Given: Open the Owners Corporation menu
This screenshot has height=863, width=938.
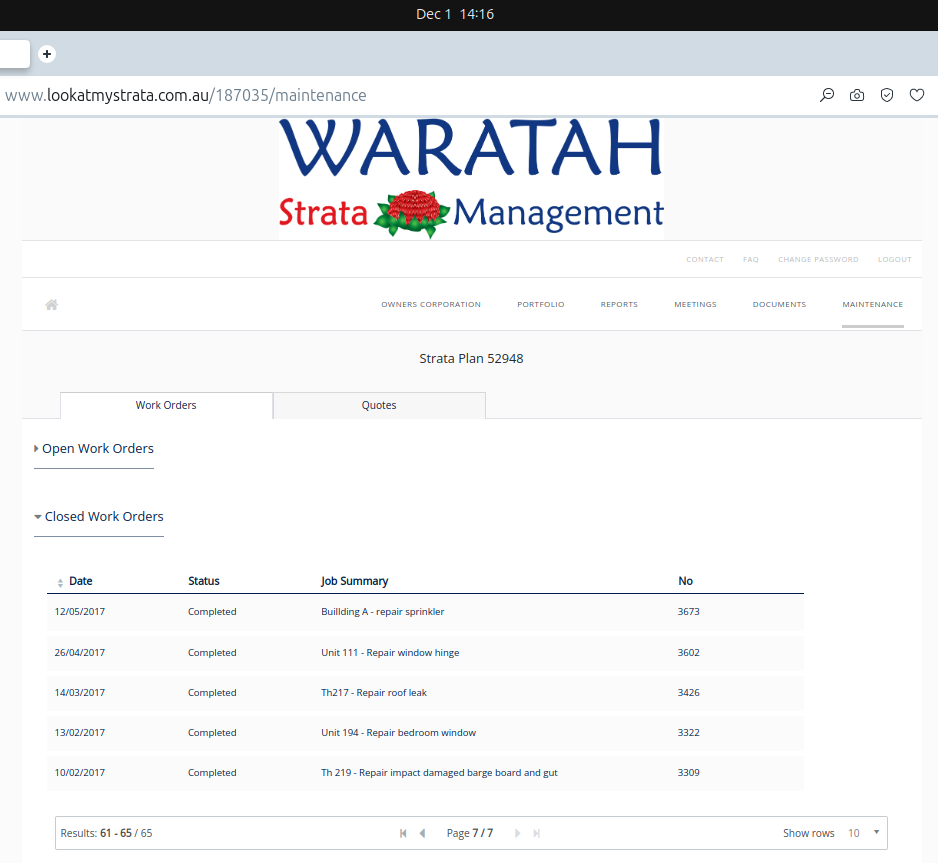Looking at the screenshot, I should (431, 305).
